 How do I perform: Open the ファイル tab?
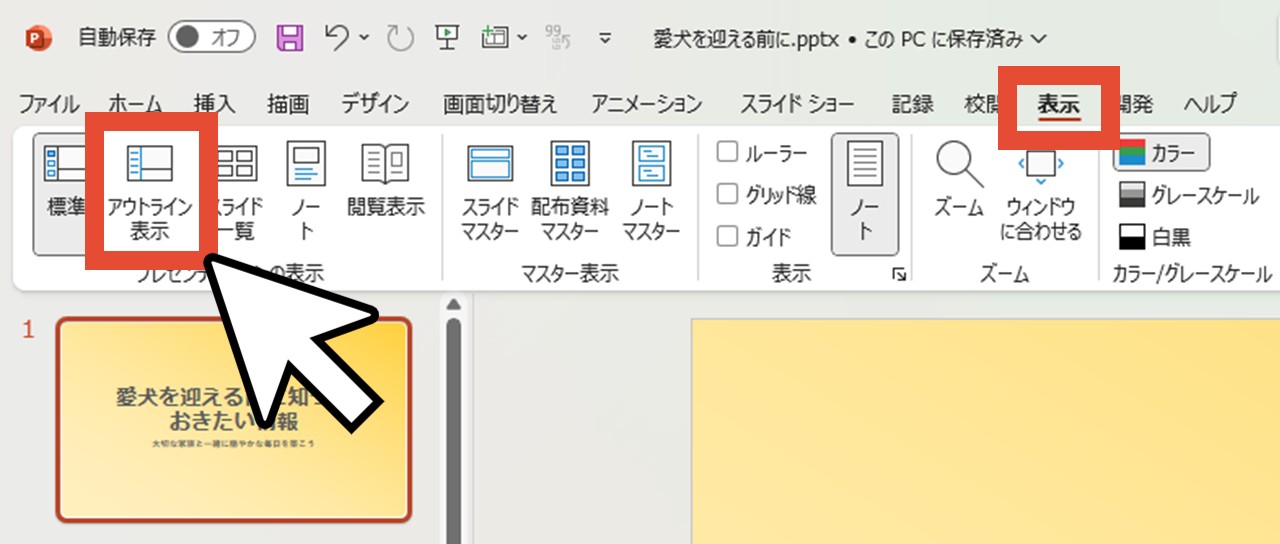pos(49,103)
